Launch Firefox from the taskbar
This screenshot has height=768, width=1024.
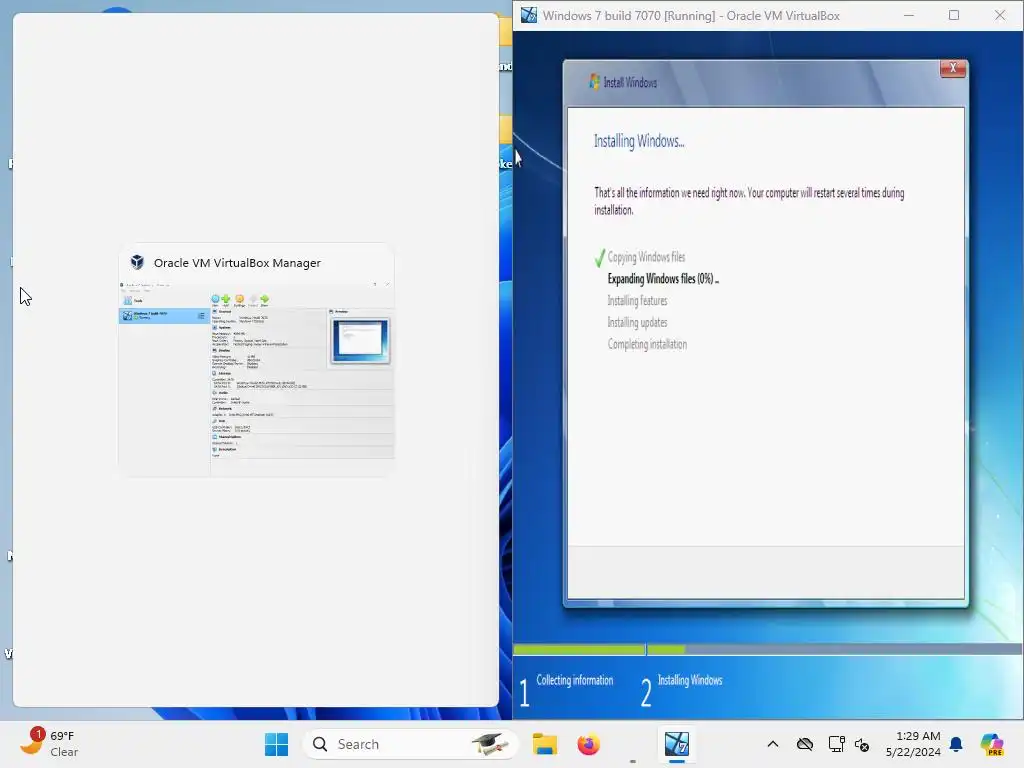coord(588,744)
